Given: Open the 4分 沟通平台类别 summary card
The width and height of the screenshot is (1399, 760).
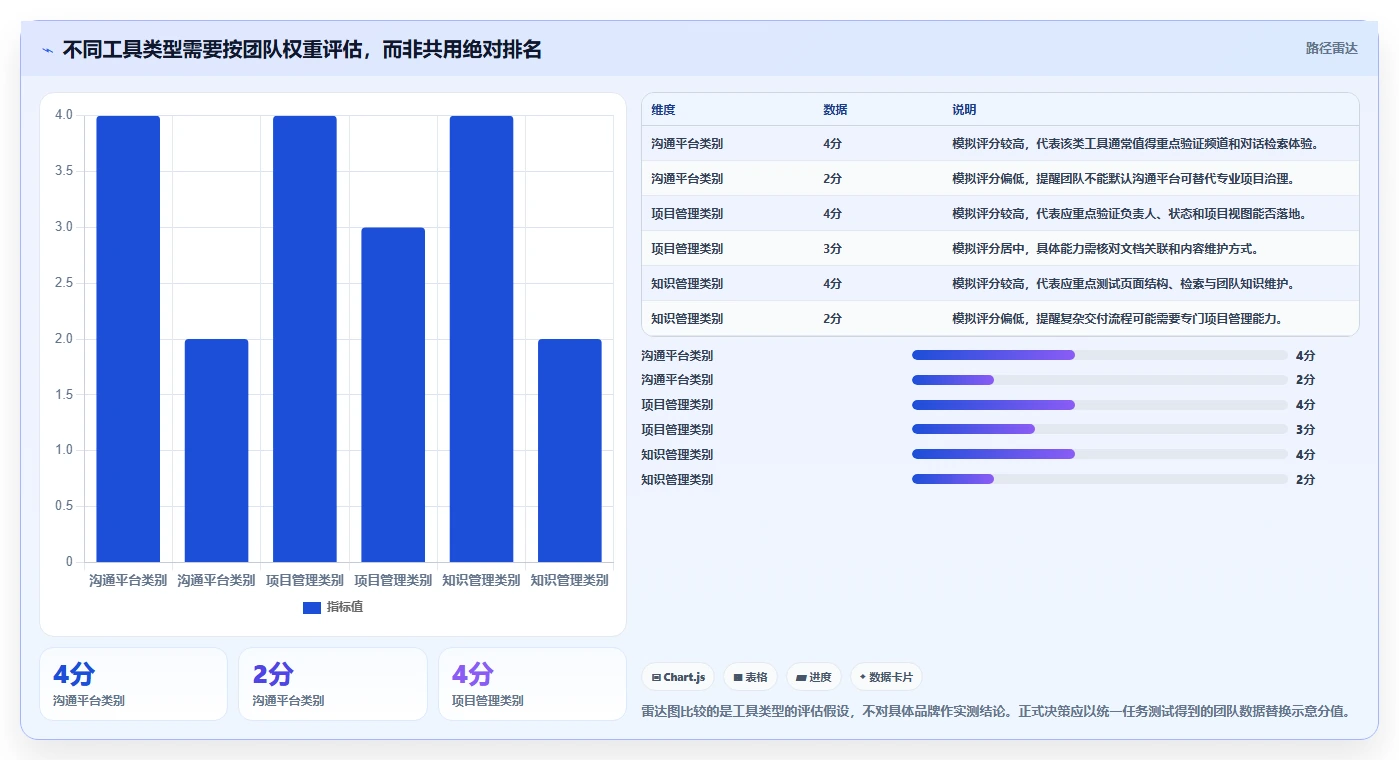Looking at the screenshot, I should point(134,684).
